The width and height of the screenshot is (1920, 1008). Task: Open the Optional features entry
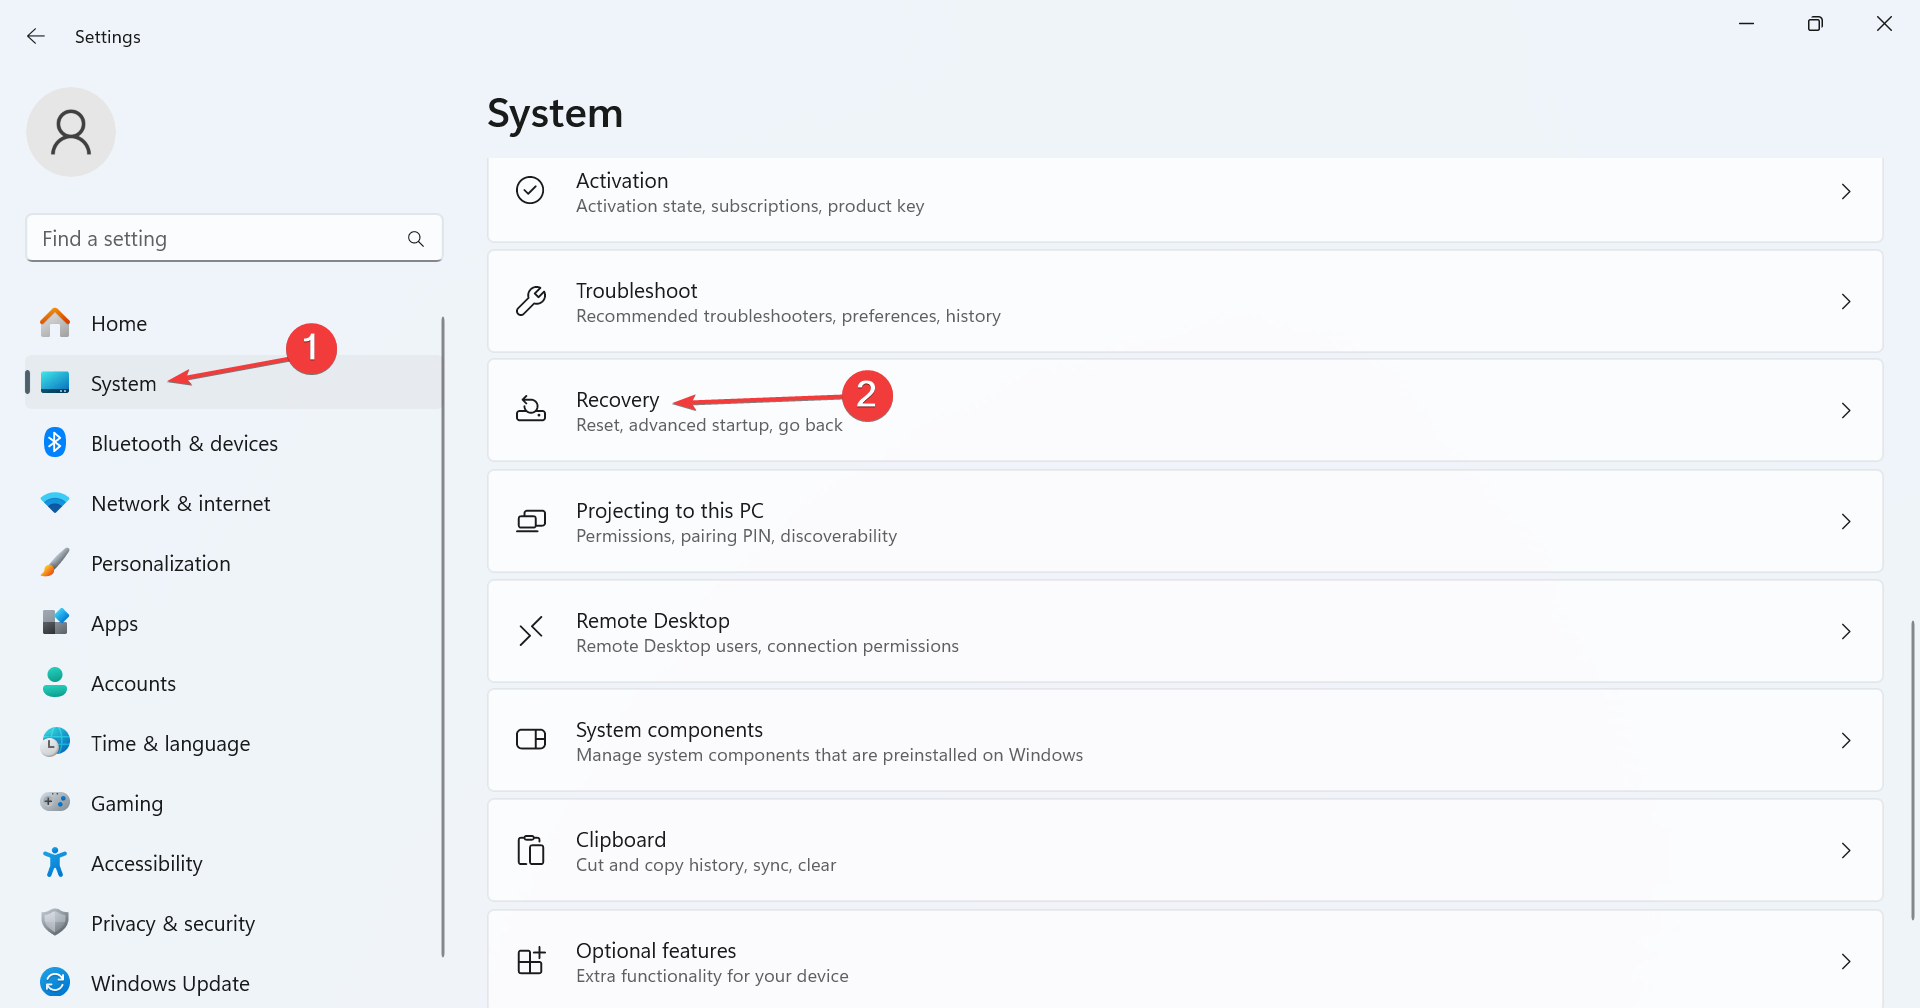(1185, 960)
